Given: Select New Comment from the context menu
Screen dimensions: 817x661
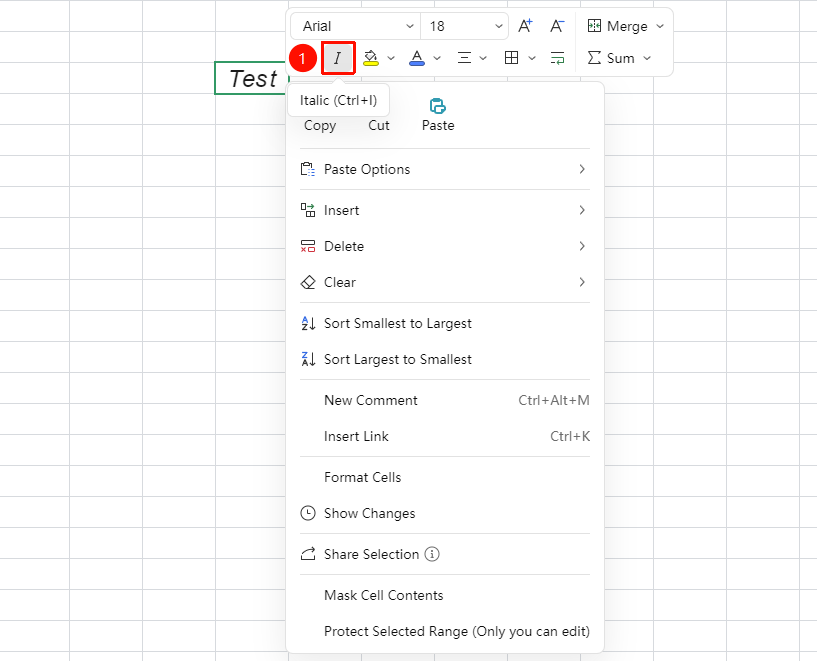Looking at the screenshot, I should pos(445,400).
